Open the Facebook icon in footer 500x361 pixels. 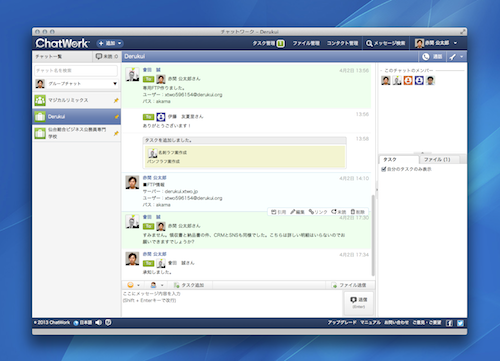[449, 323]
